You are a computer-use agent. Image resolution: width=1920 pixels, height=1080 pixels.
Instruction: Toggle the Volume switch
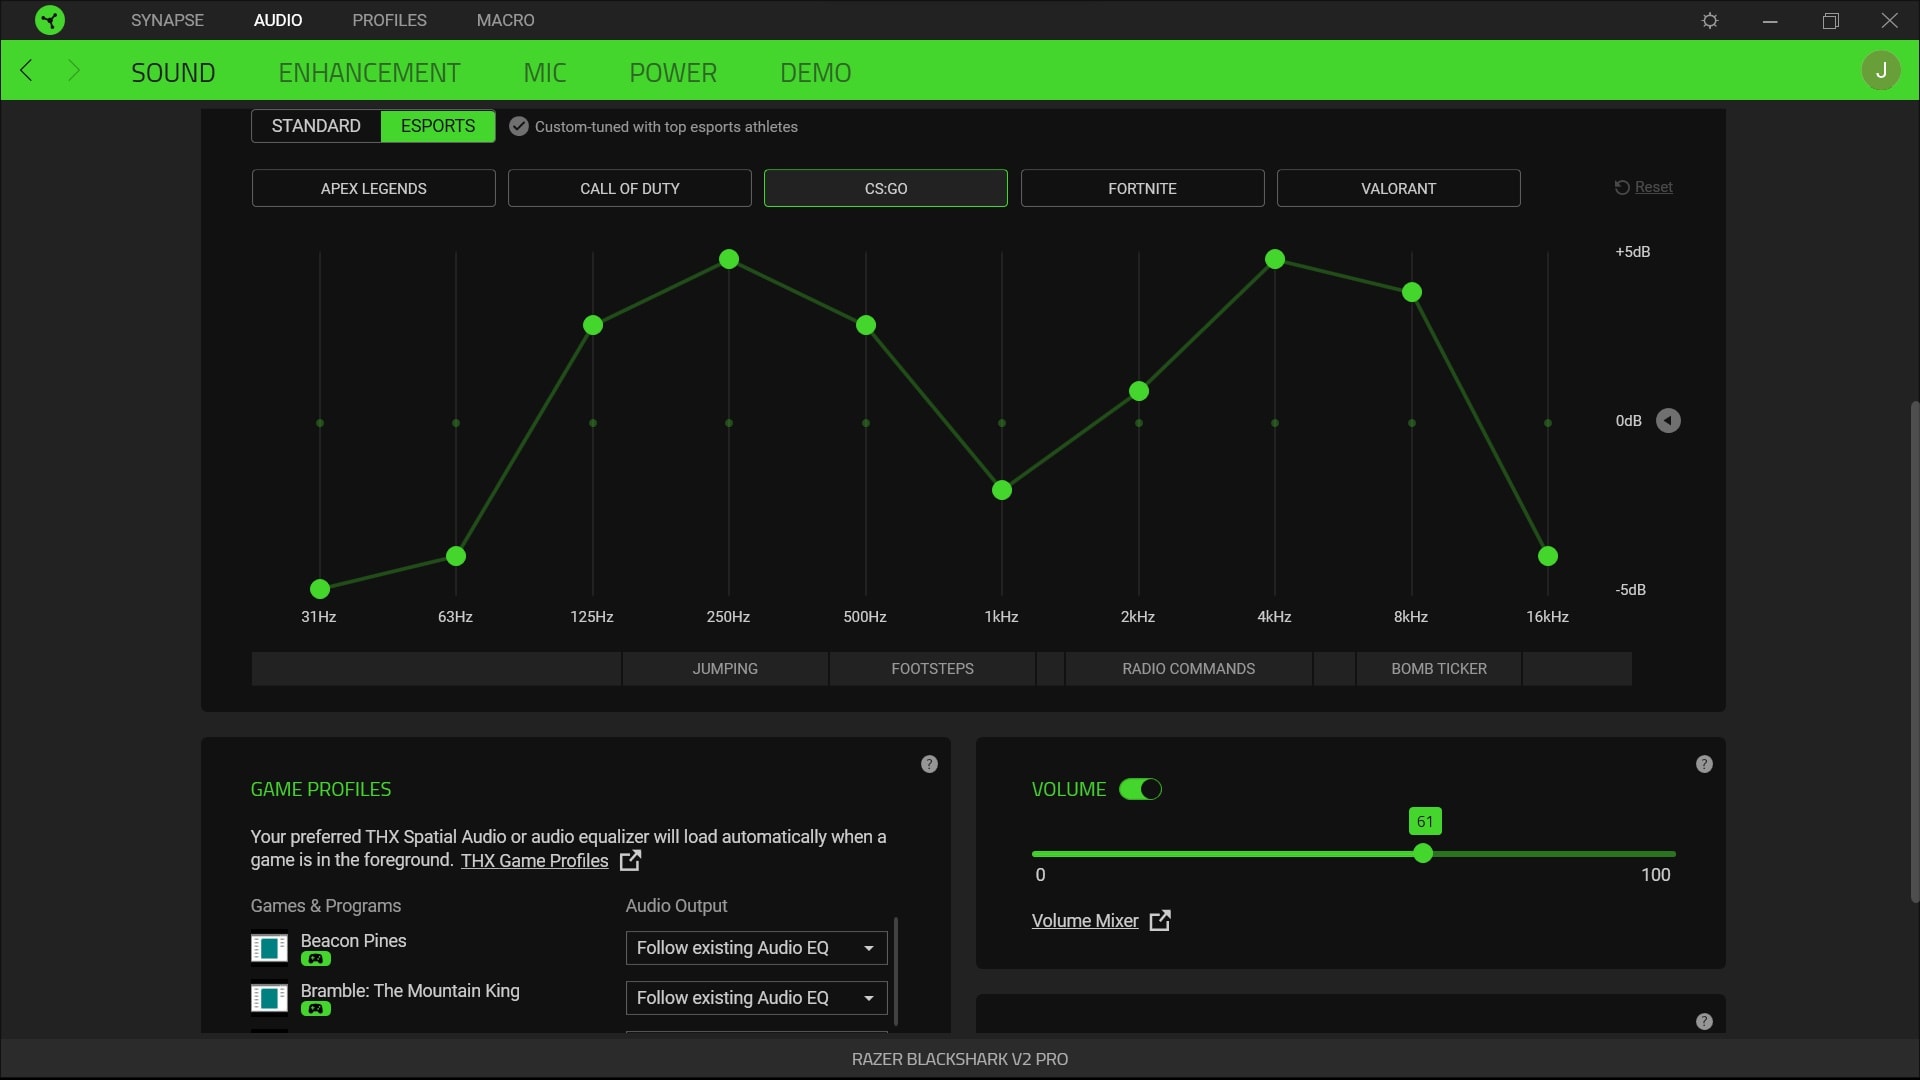pos(1140,789)
